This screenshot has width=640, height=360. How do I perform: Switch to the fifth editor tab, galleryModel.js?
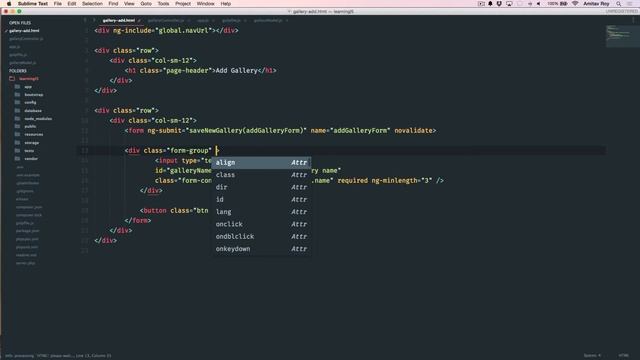[268, 20]
